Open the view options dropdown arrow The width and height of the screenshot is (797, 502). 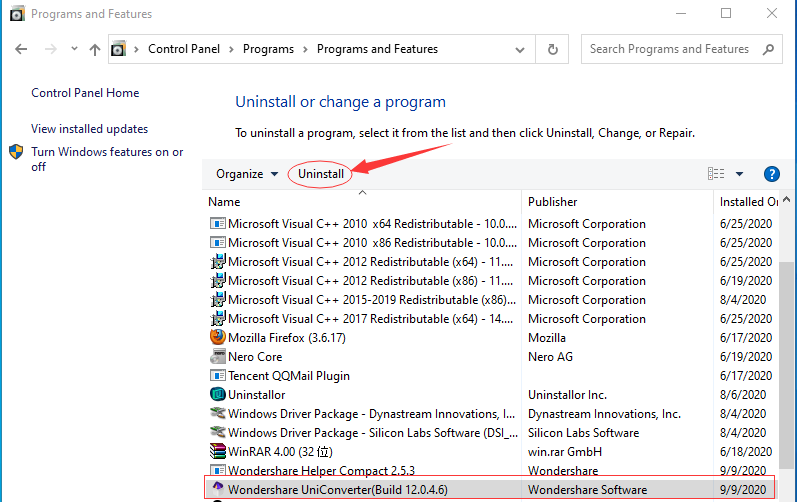coord(740,174)
